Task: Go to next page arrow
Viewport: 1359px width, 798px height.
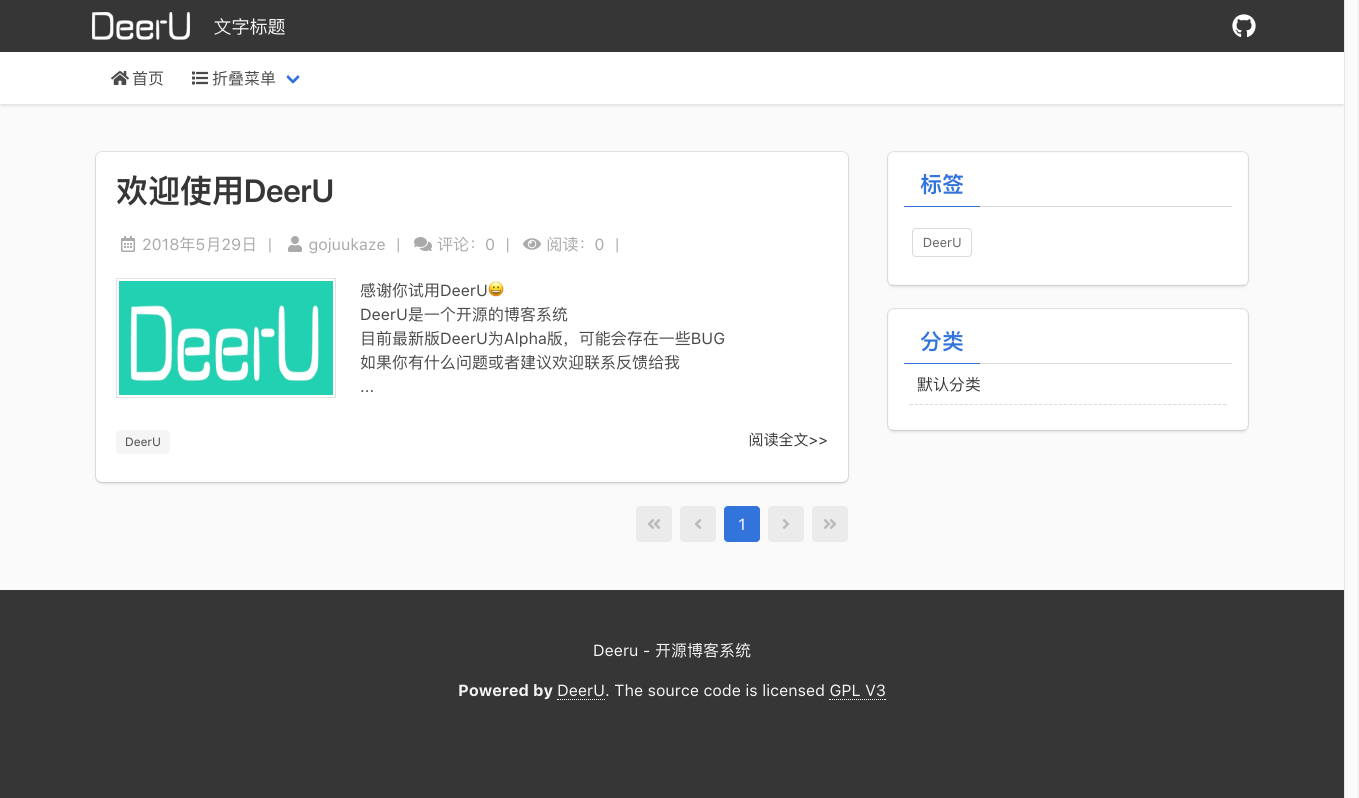Action: click(786, 524)
